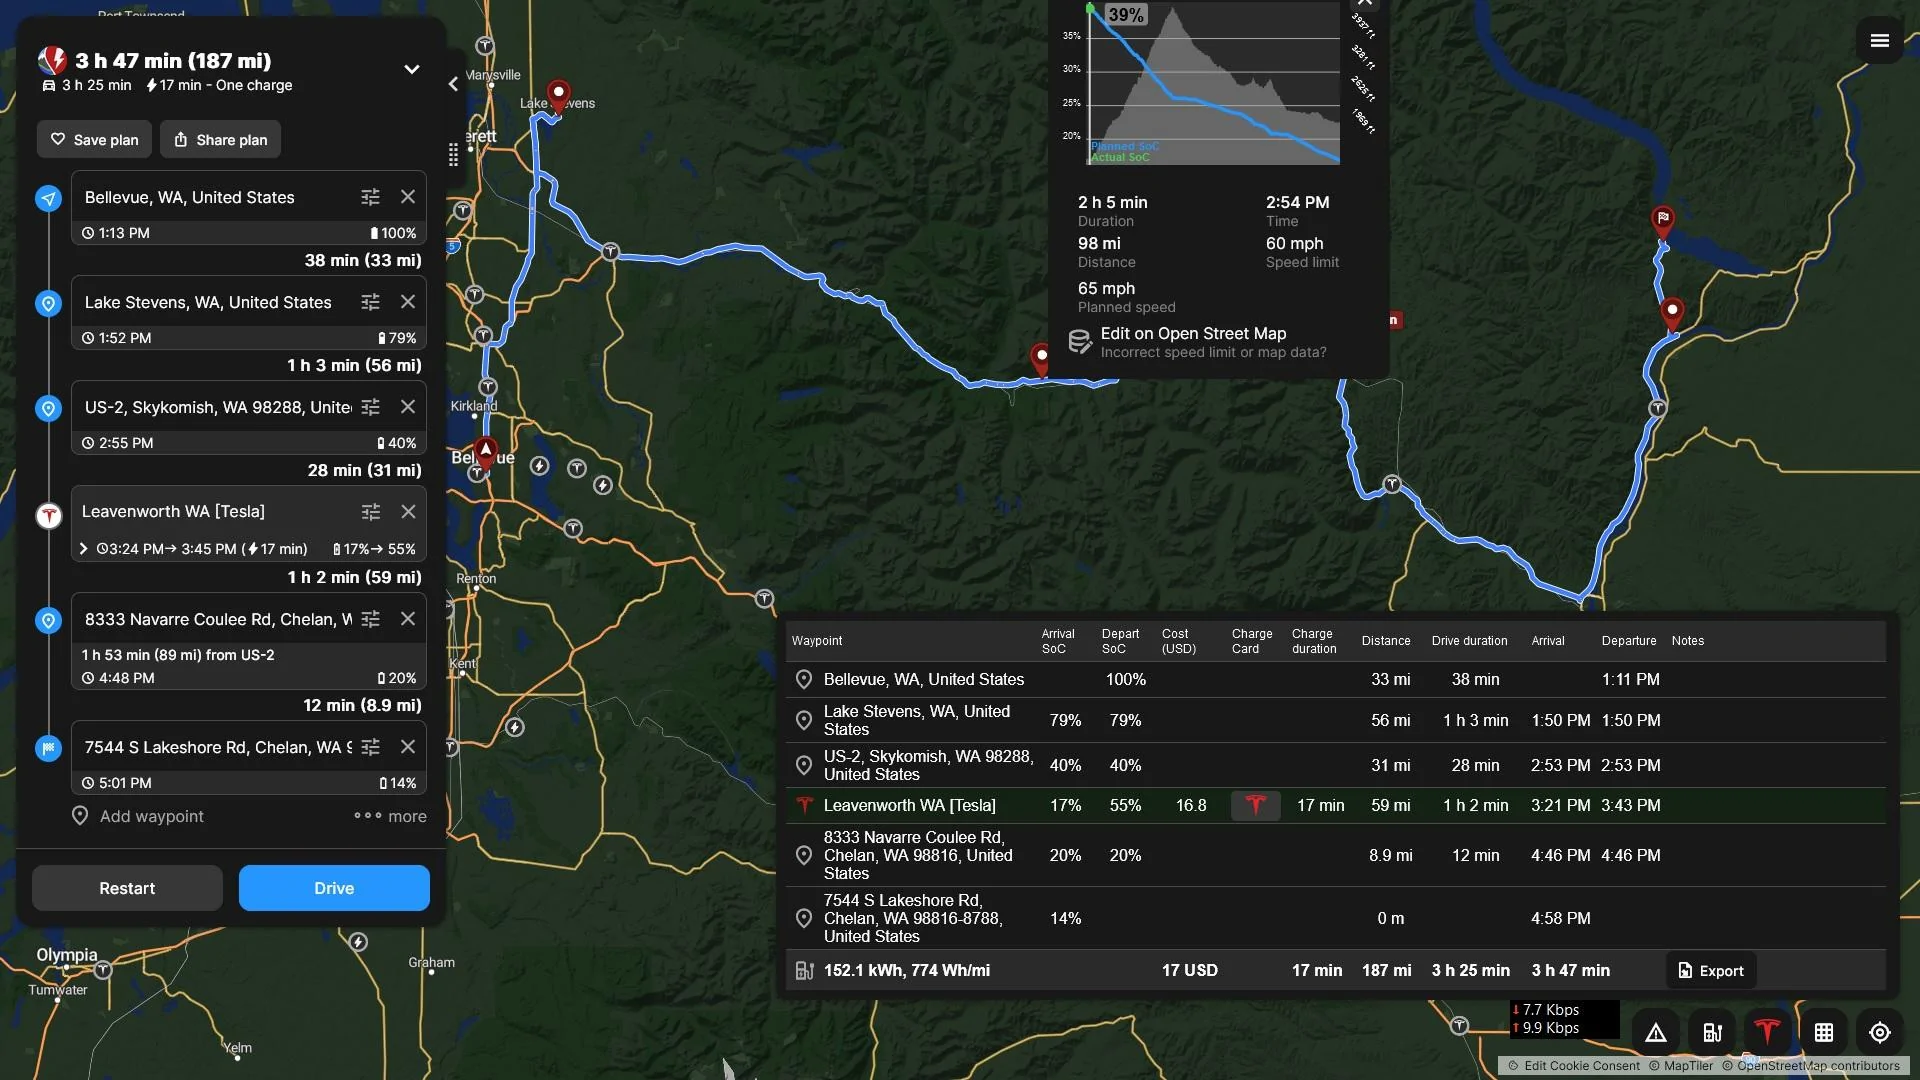The height and width of the screenshot is (1080, 1920).
Task: Collapse the trip summary with top chevron
Action: pyautogui.click(x=411, y=69)
